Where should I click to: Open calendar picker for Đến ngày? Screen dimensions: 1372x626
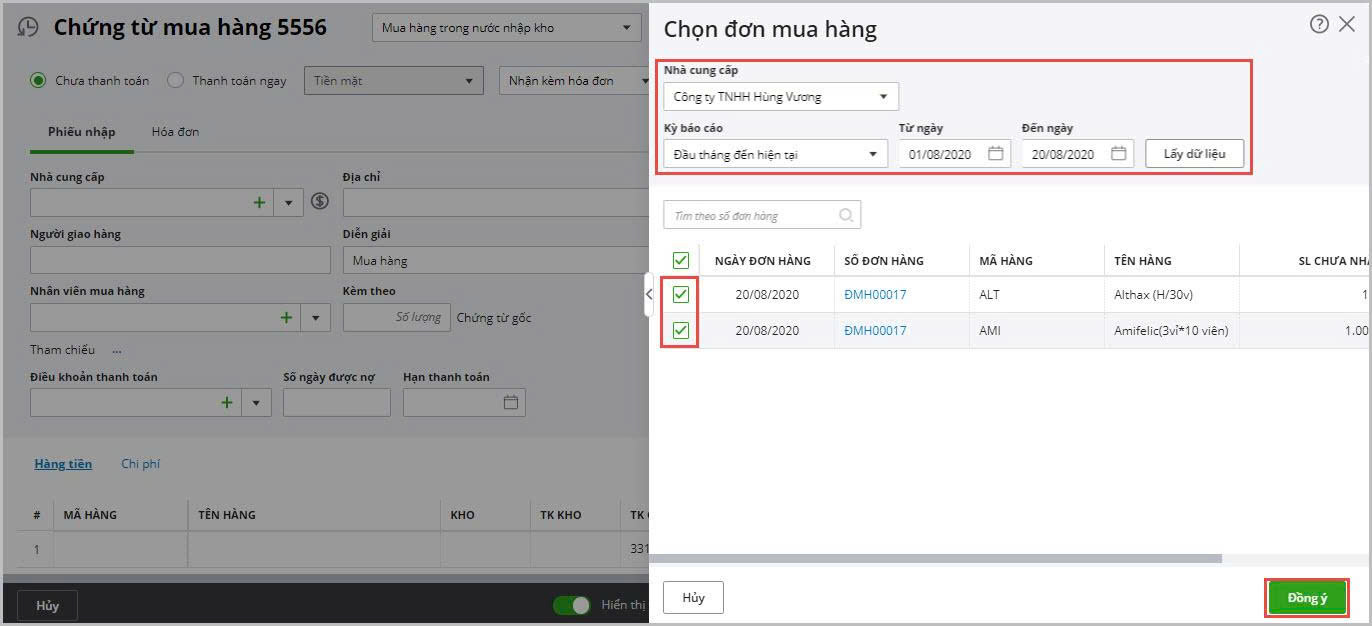tap(1118, 154)
